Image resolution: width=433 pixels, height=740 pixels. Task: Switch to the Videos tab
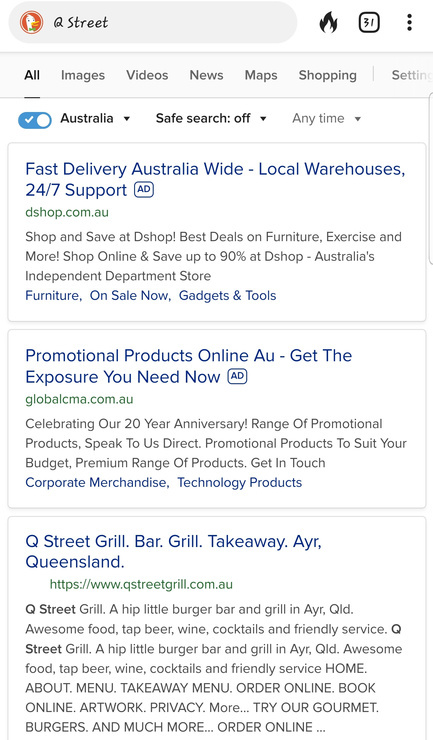(147, 75)
